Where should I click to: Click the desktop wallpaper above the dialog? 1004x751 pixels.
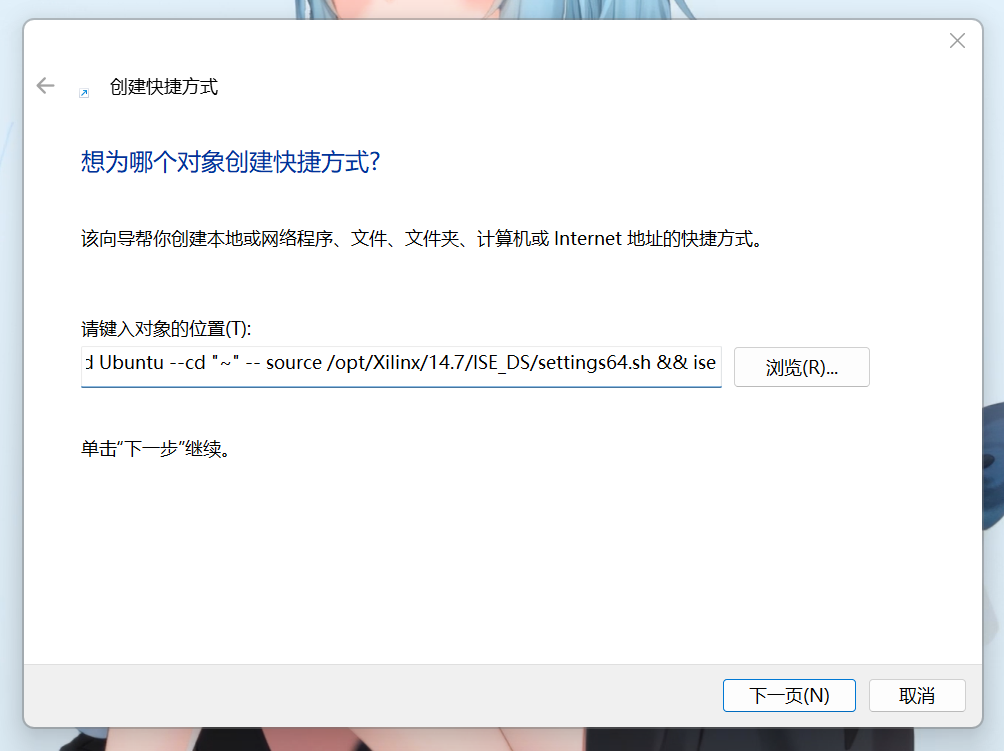pos(499,8)
